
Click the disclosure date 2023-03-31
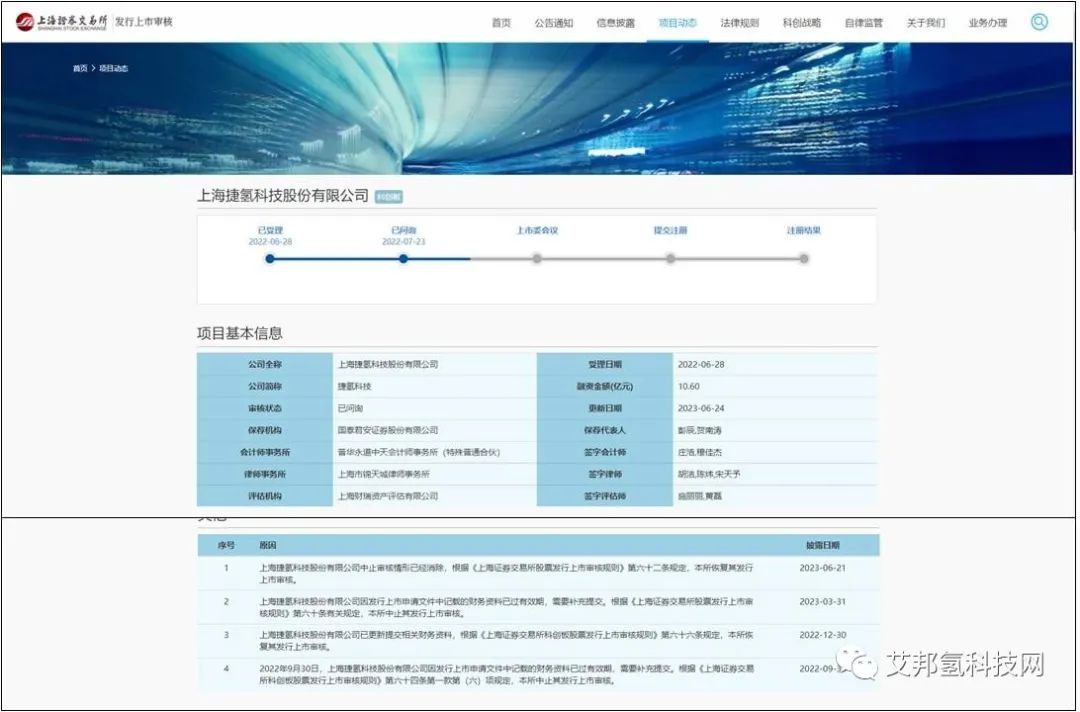(822, 601)
